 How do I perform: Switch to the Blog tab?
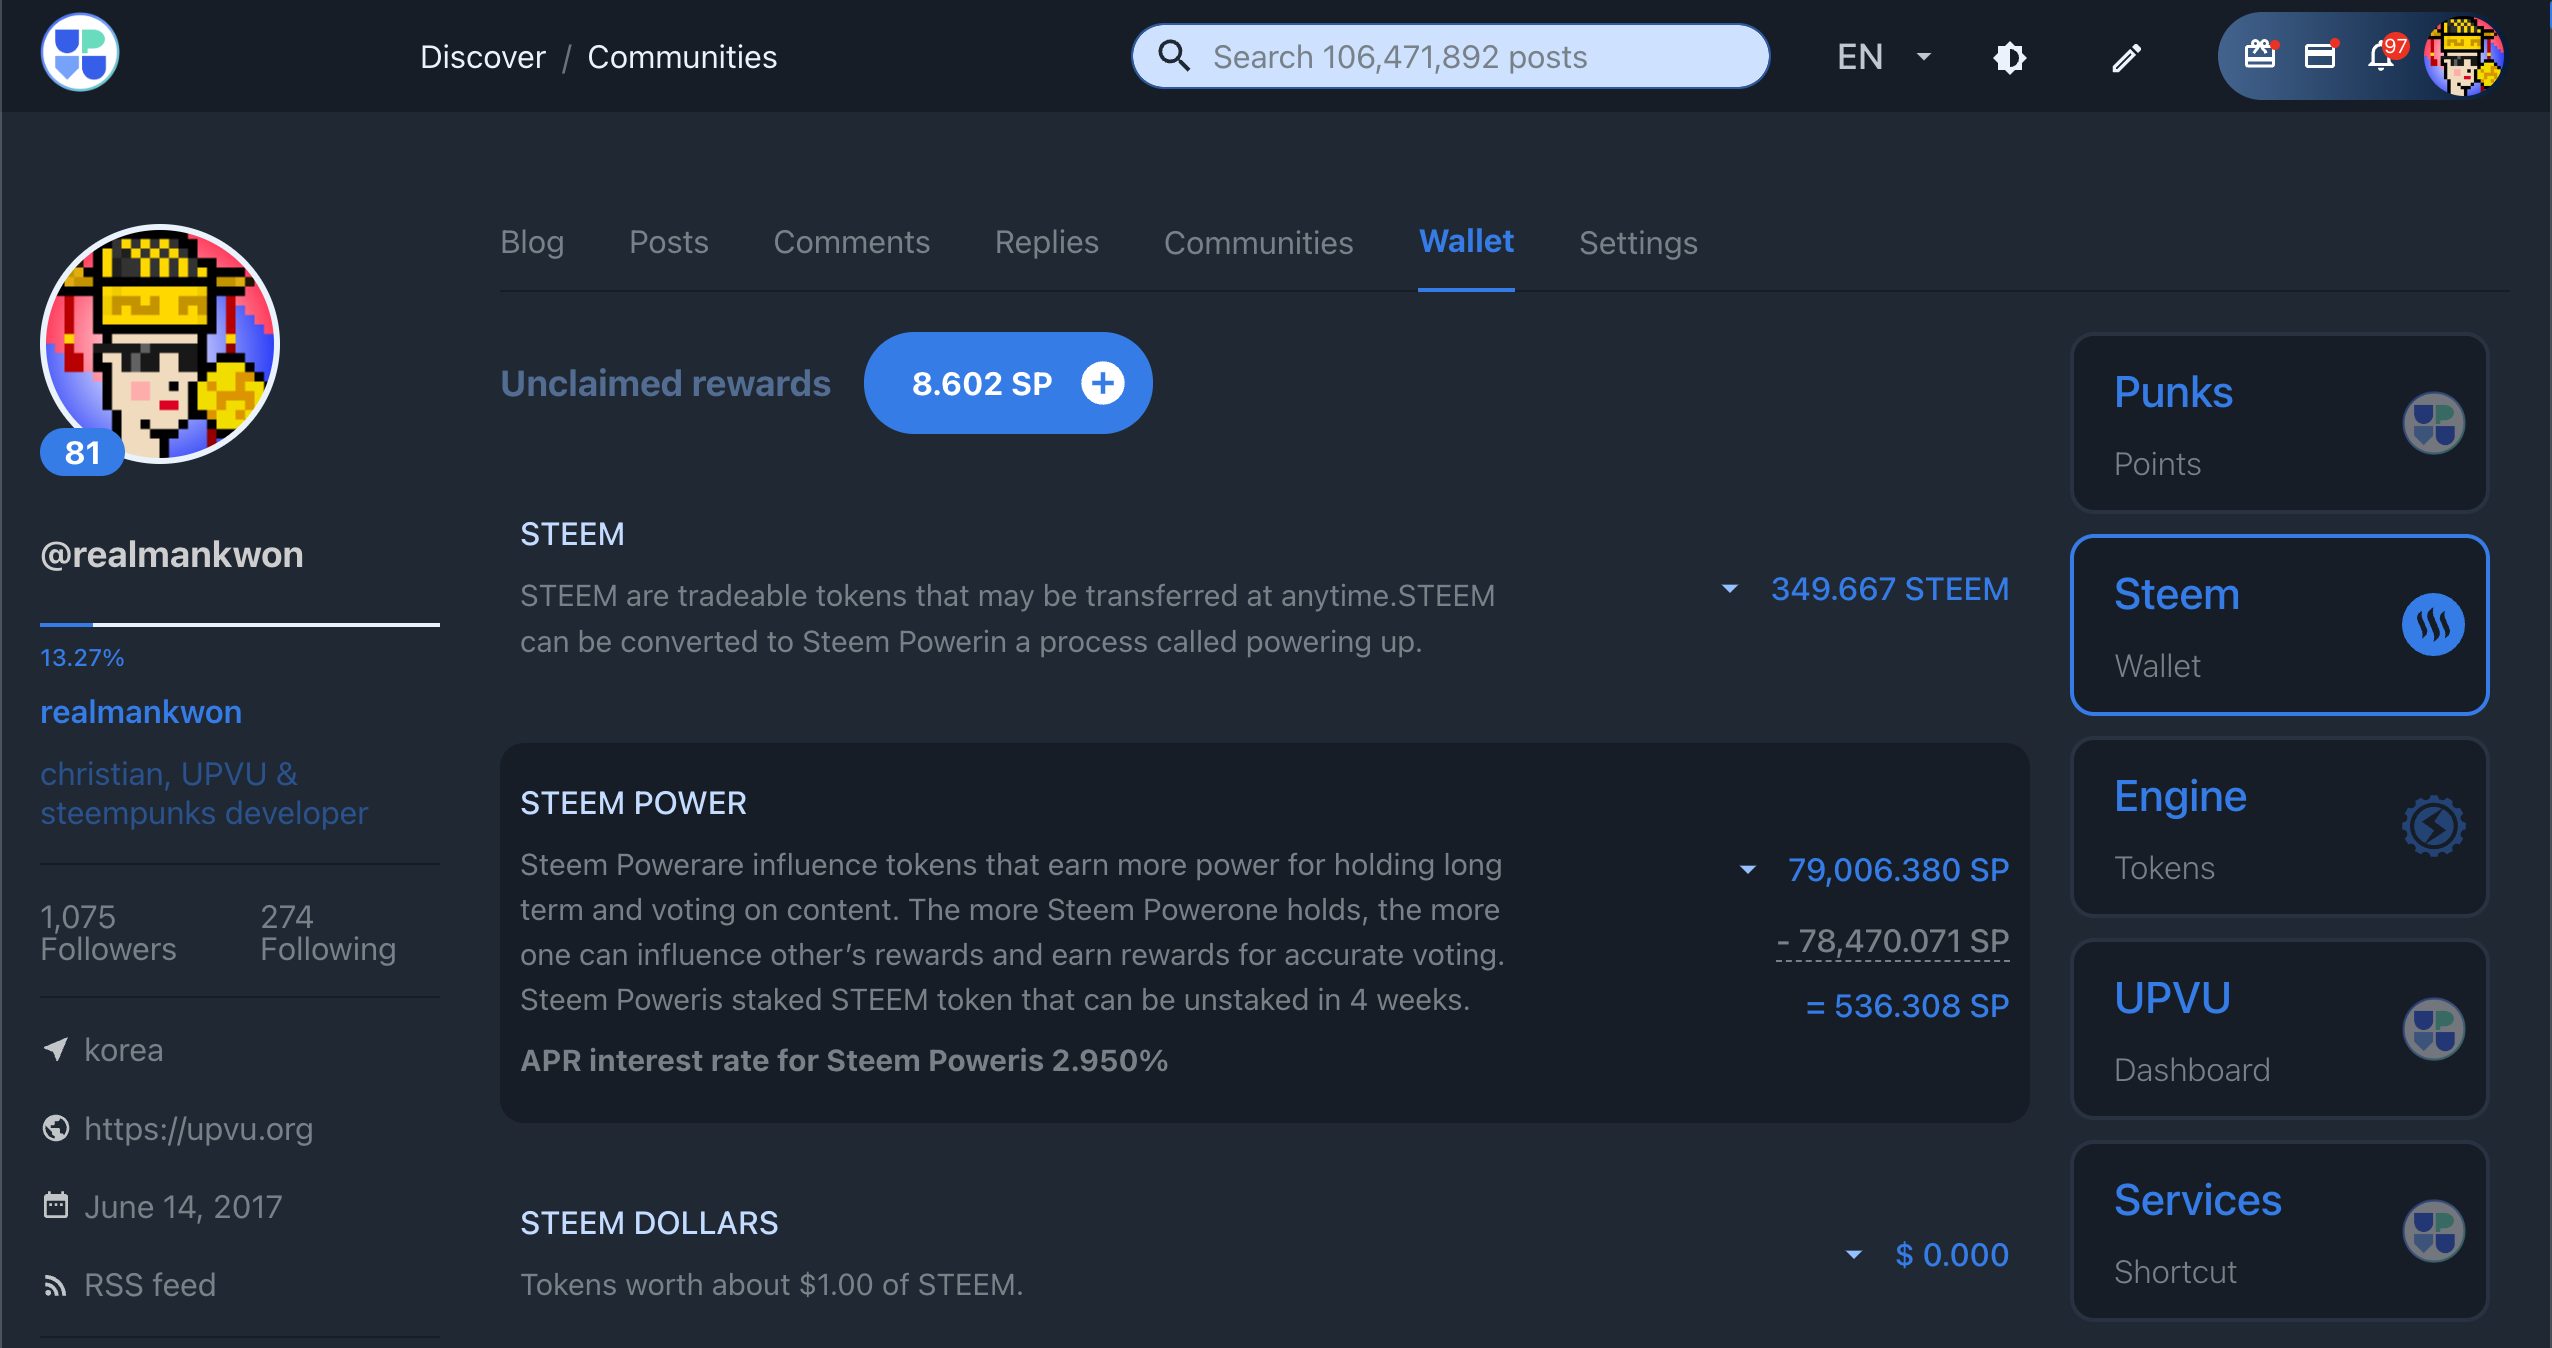[x=531, y=243]
